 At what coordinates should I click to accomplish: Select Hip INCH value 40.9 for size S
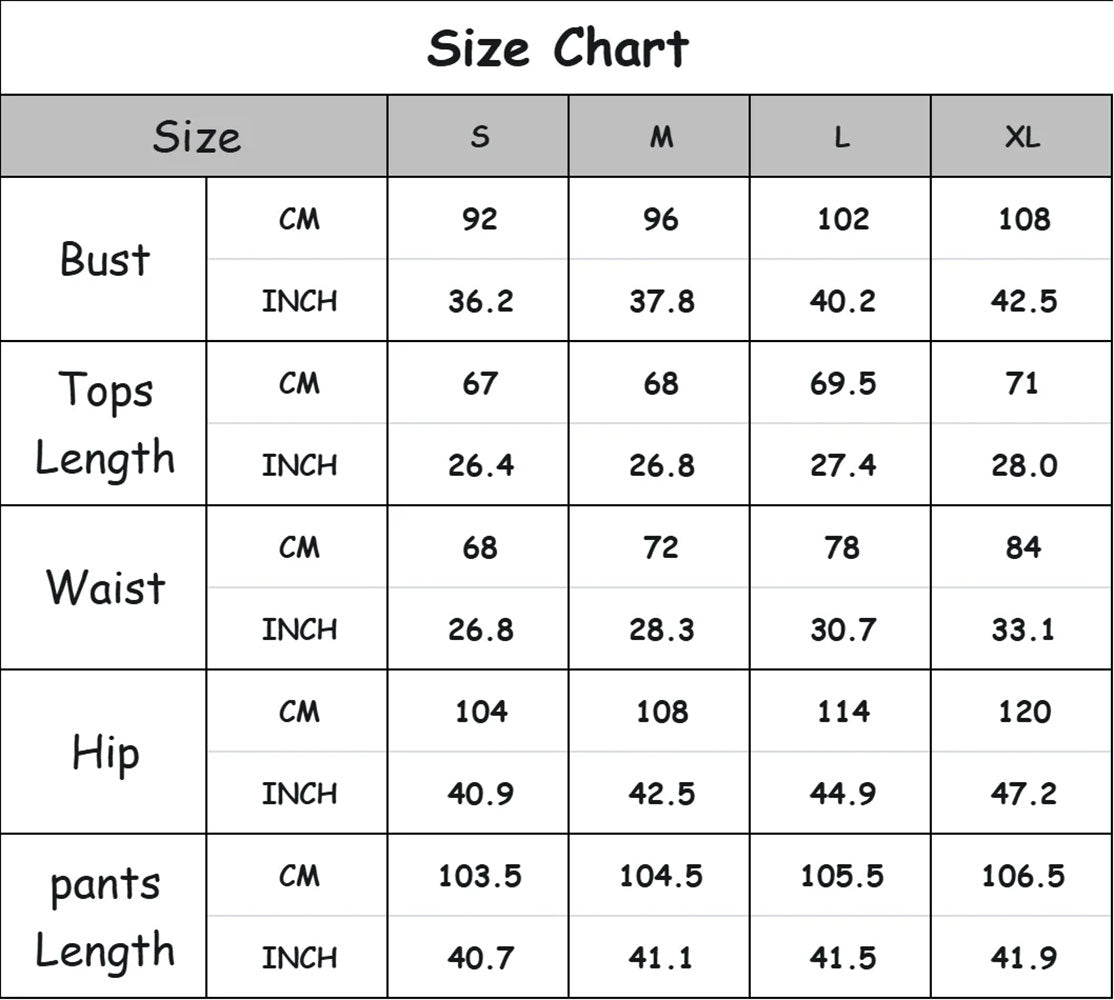(x=479, y=793)
